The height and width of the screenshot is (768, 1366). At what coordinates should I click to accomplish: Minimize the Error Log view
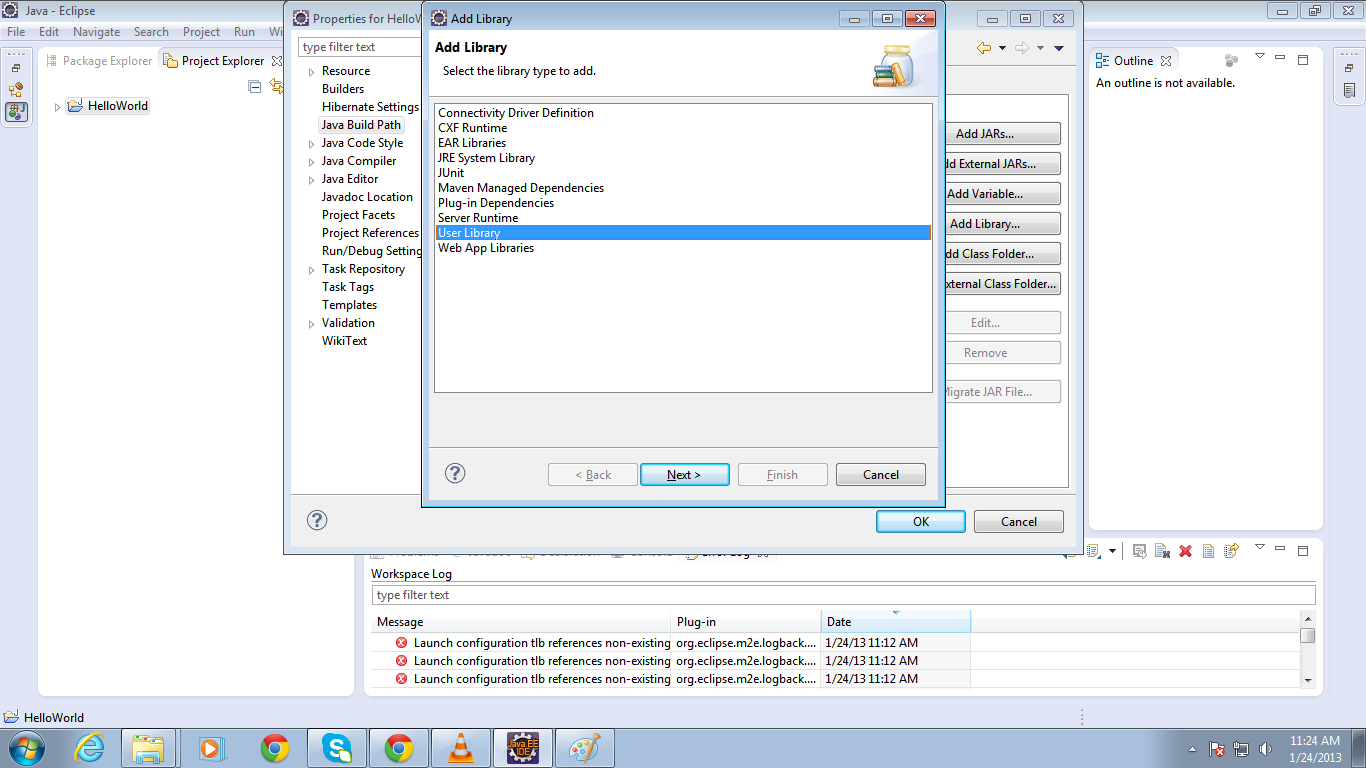[1282, 548]
